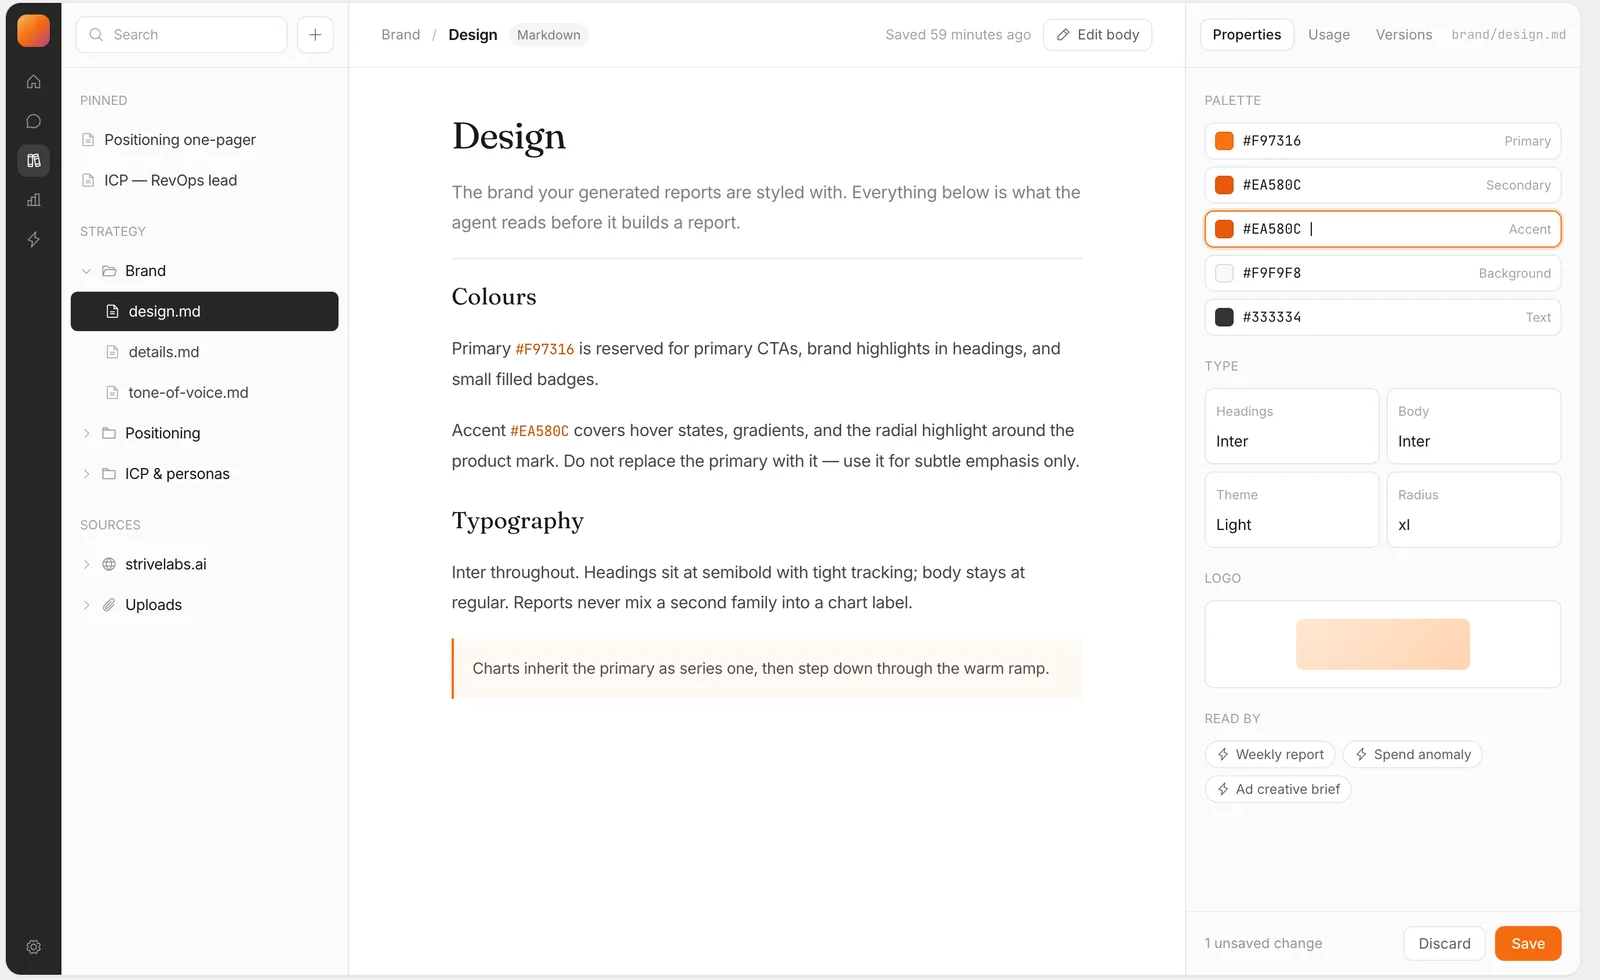1600x980 pixels.
Task: Click the ICP & personas folder icon
Action: (x=109, y=474)
